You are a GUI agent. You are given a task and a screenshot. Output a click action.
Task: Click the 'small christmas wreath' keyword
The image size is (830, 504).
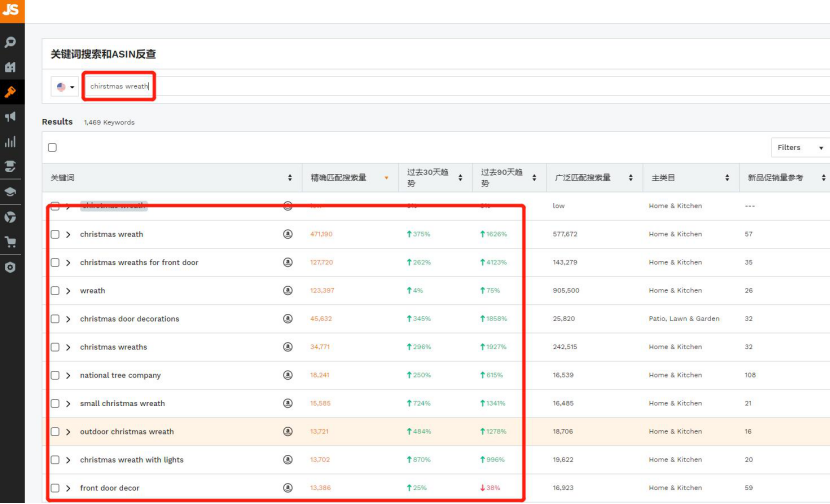[121, 404]
